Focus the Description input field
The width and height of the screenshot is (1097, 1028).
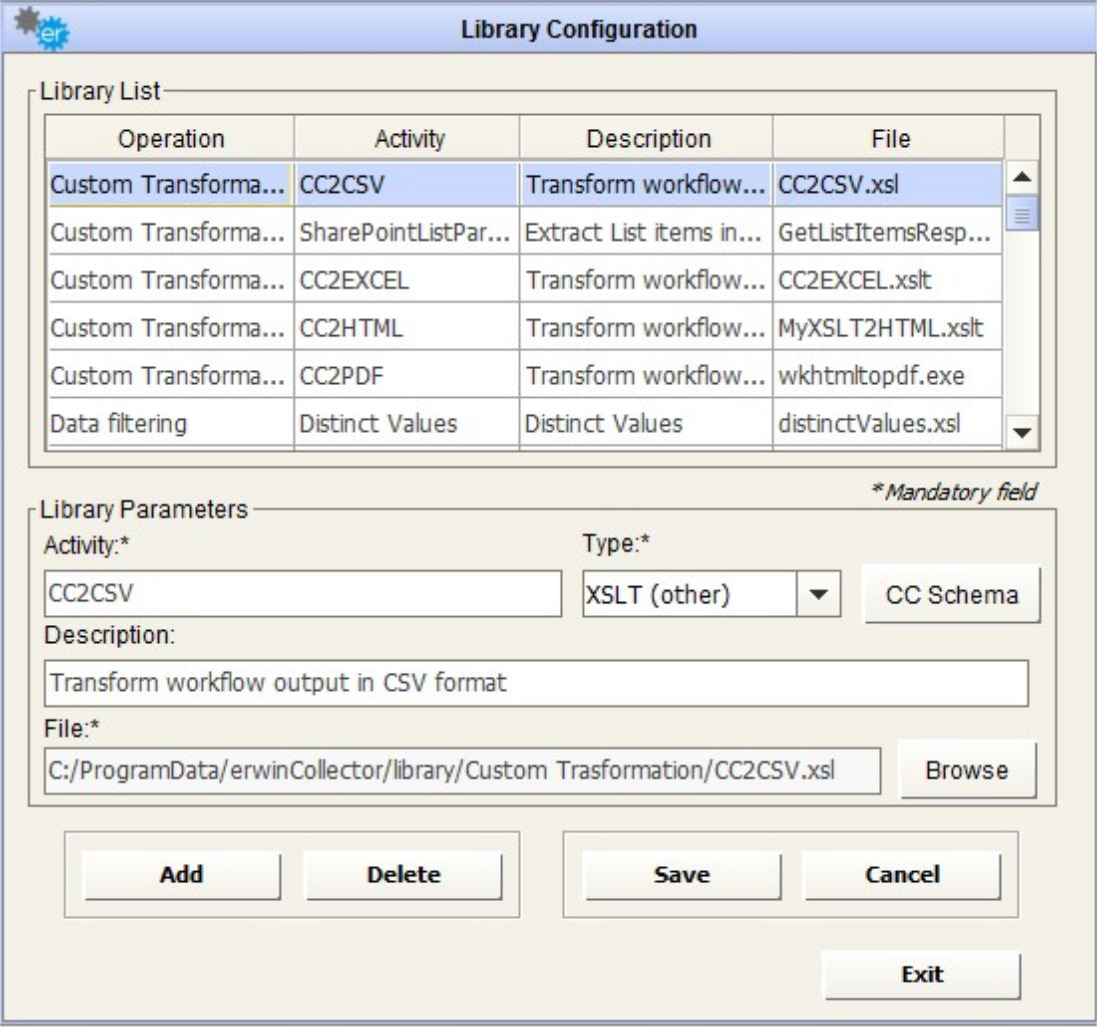coord(536,684)
